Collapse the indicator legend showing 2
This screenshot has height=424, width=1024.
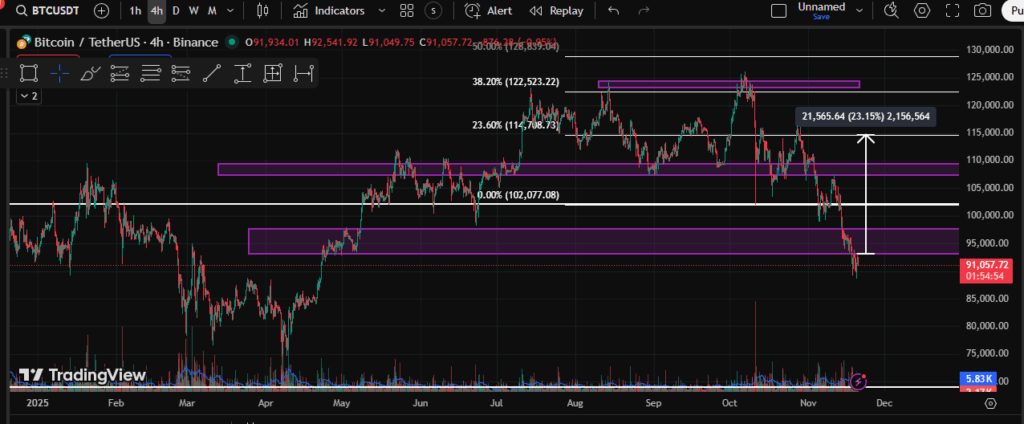tap(30, 96)
